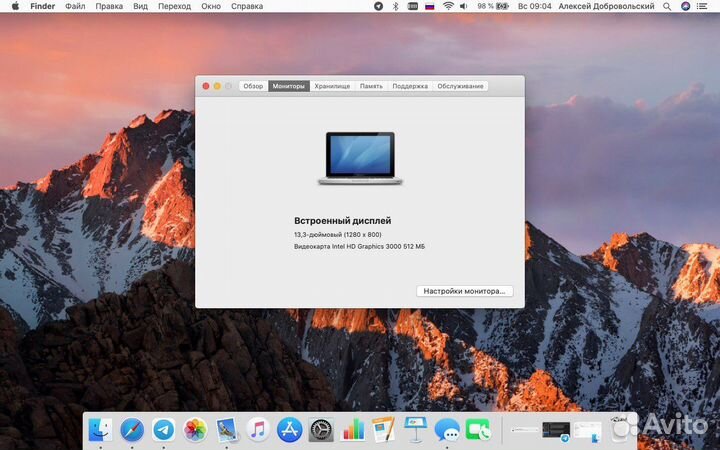Screen dimensions: 720x450
Task: Open the Правка menu
Action: click(x=109, y=6)
